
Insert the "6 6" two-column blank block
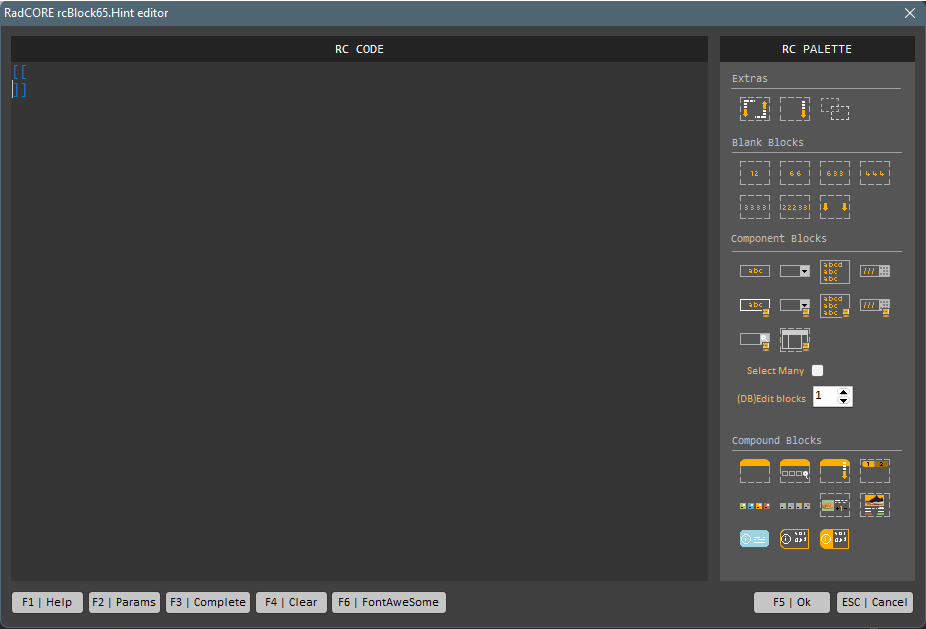coord(795,173)
